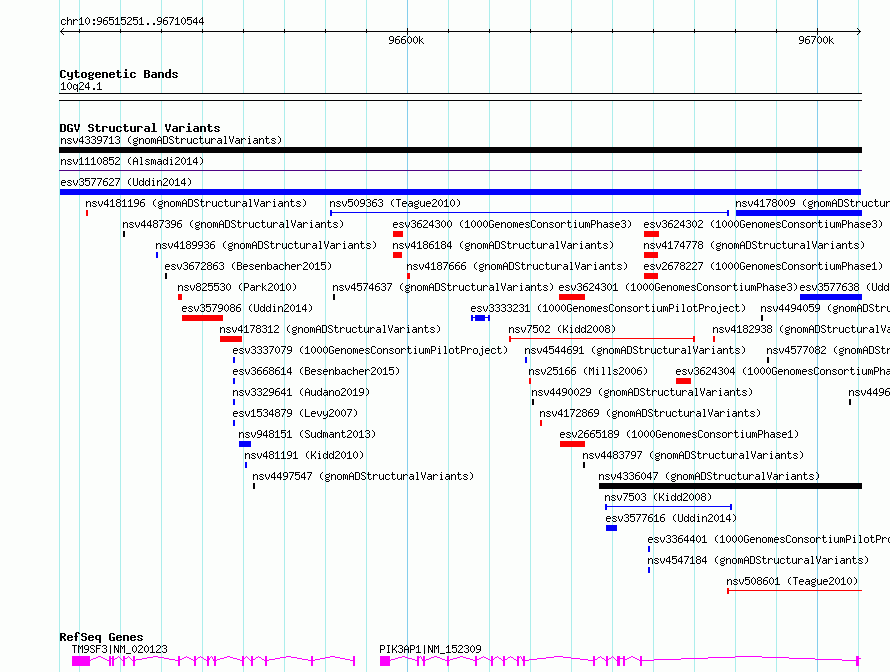This screenshot has width=890, height=672.
Task: Click the nsv4339713 gnomAD variant label
Action: click(x=171, y=140)
